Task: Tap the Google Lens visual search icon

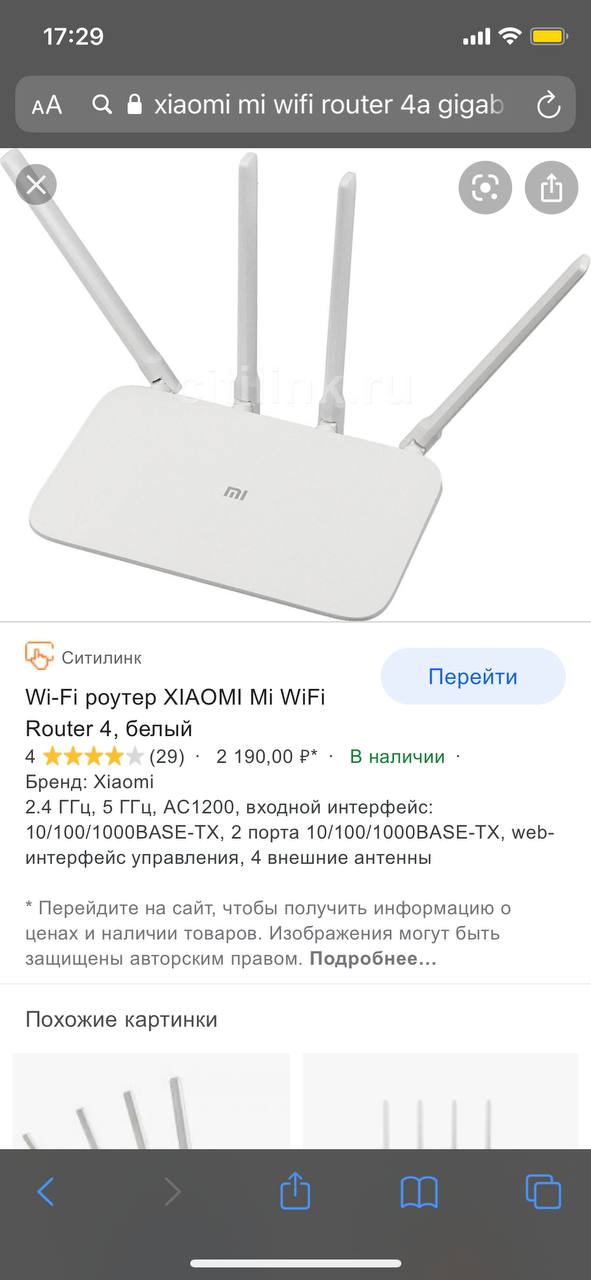Action: tap(485, 187)
